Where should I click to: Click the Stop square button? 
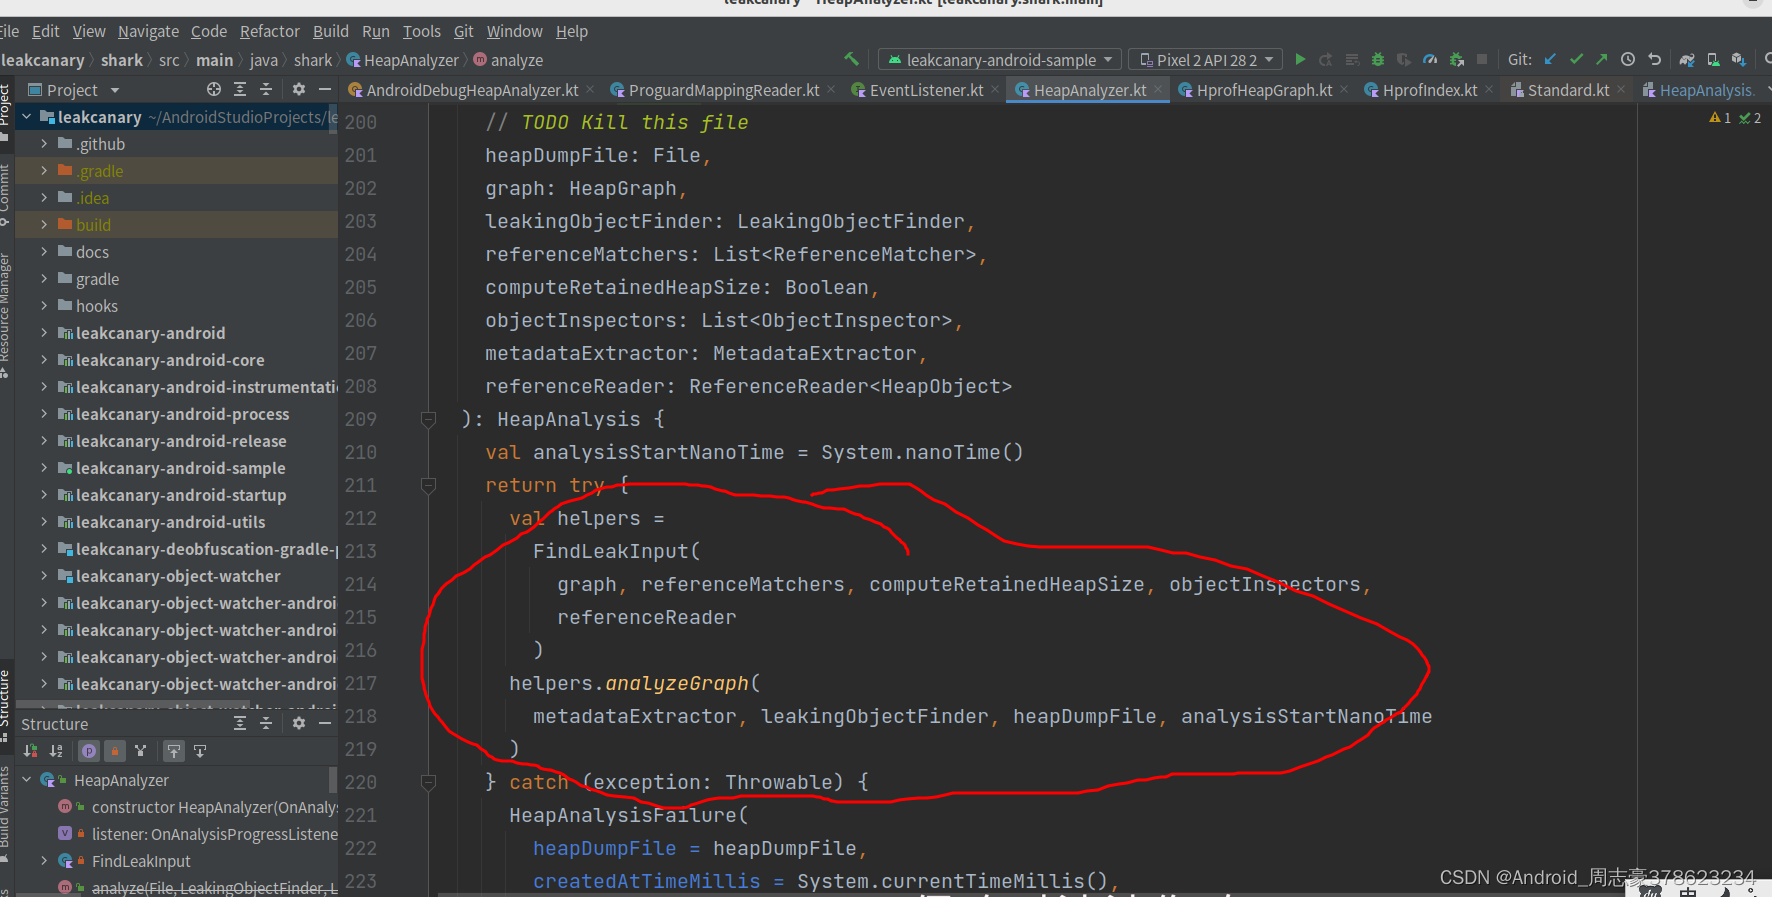1482,60
